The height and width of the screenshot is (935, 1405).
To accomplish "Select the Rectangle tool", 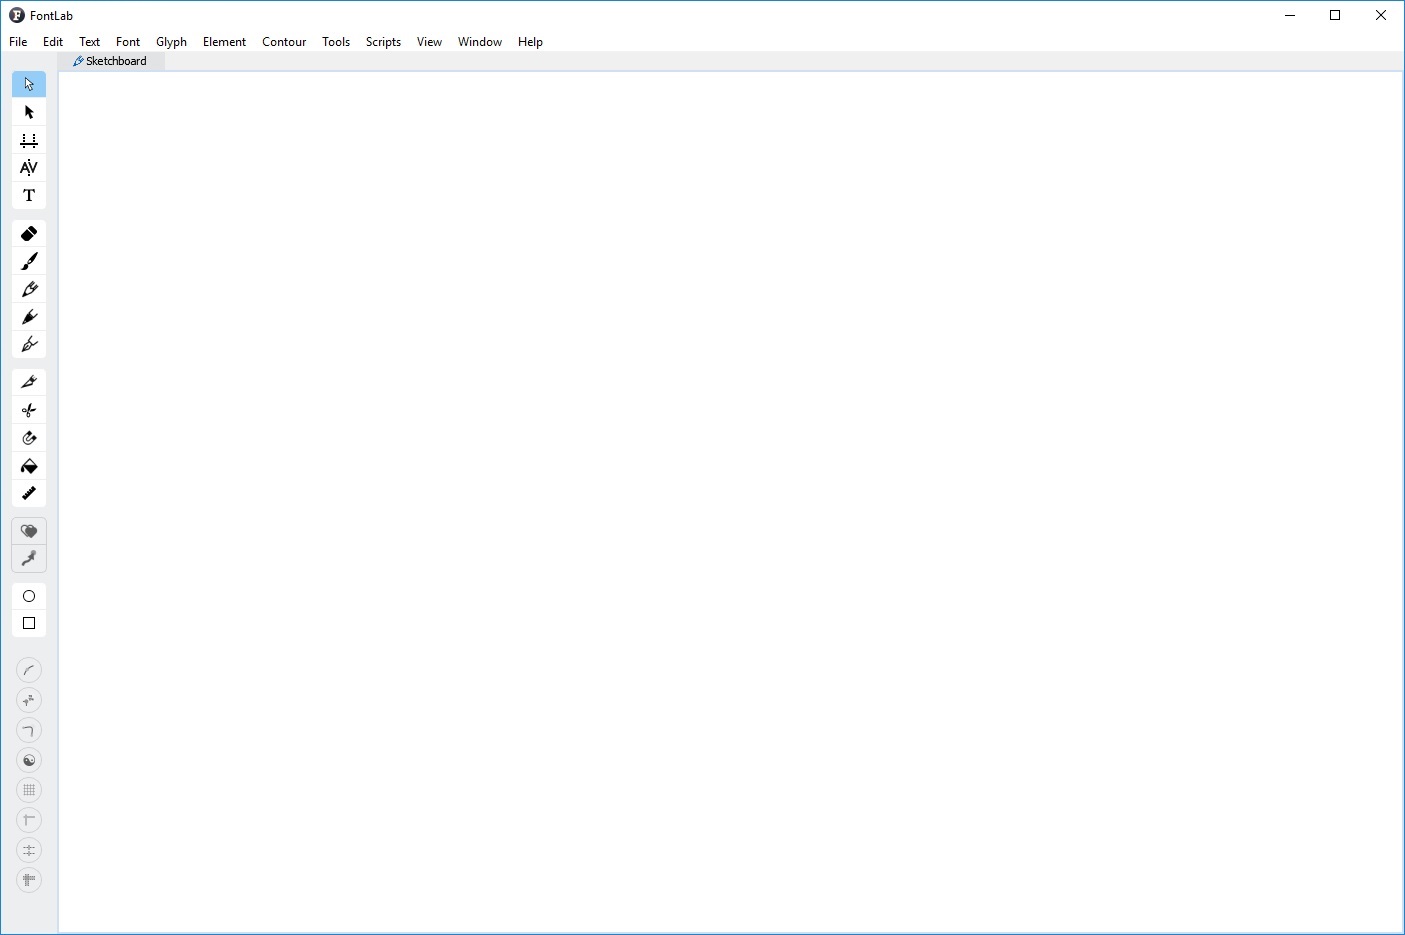I will 29,624.
